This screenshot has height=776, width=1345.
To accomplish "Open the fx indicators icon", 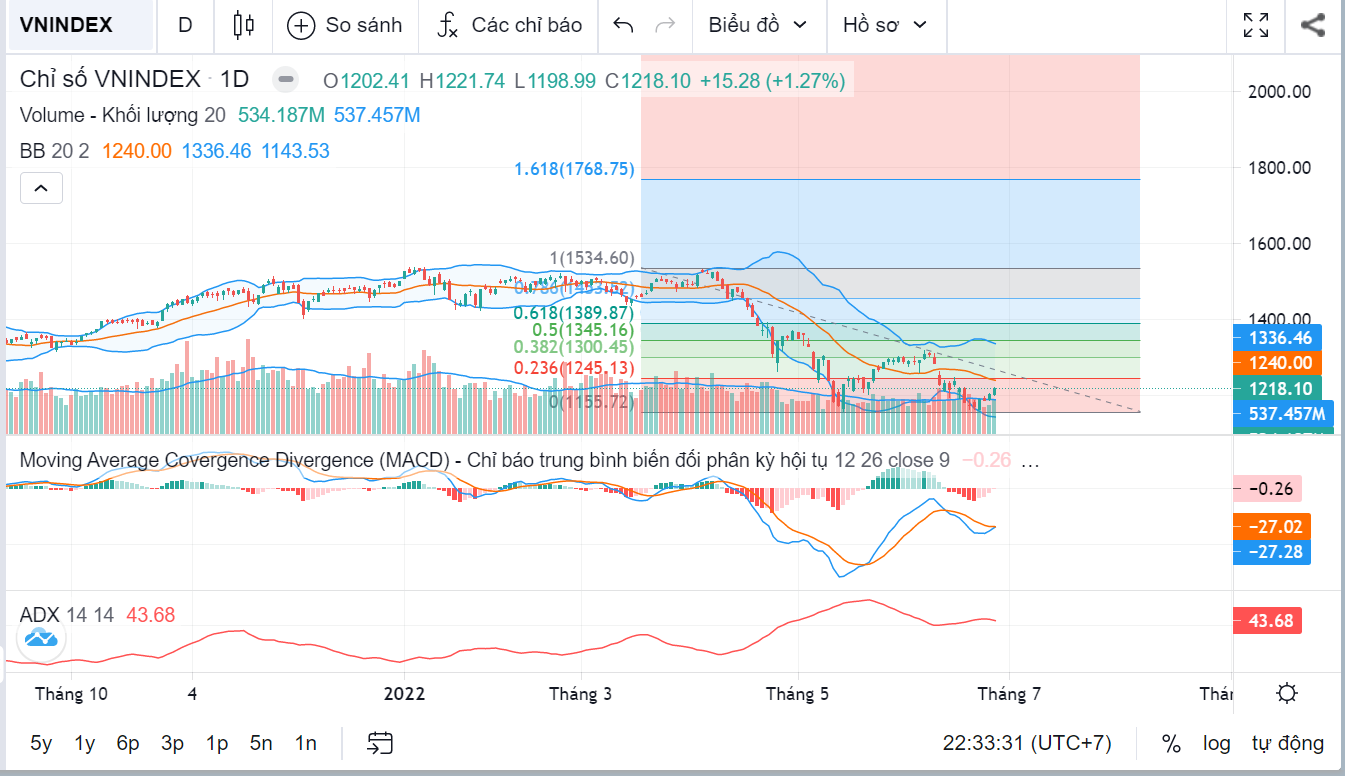I will click(447, 26).
